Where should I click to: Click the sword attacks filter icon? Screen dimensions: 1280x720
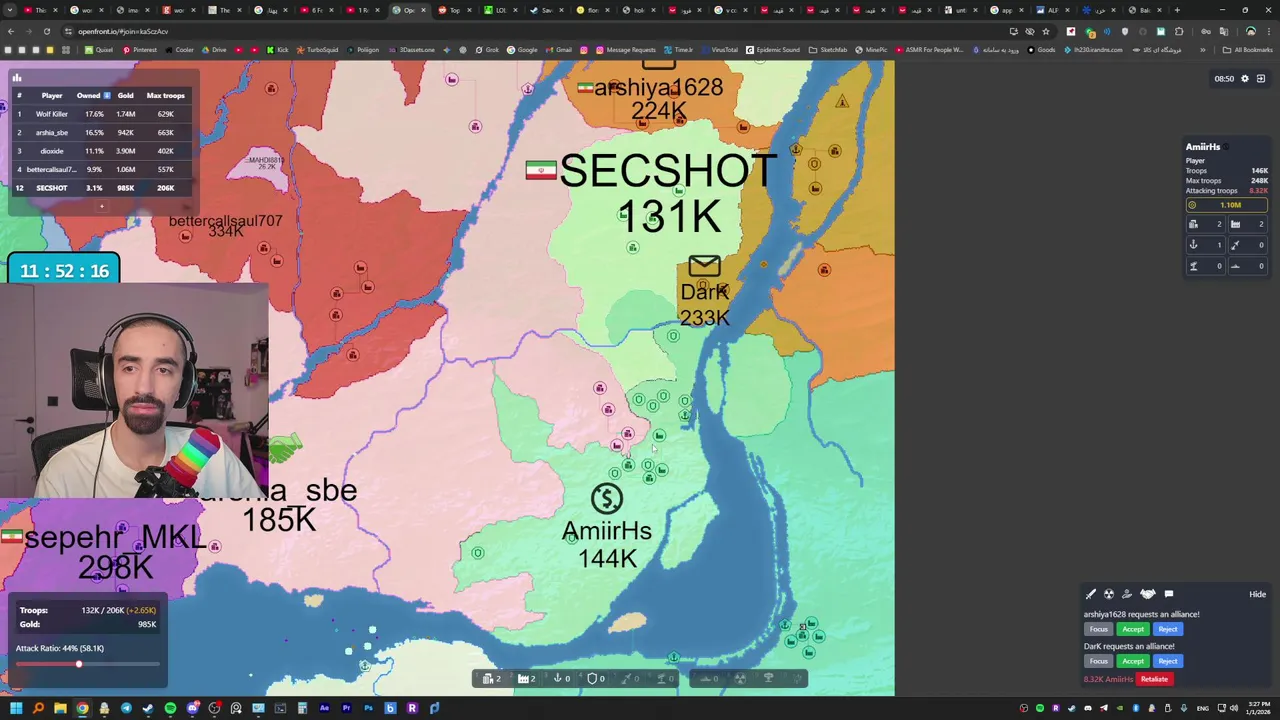click(x=1091, y=594)
